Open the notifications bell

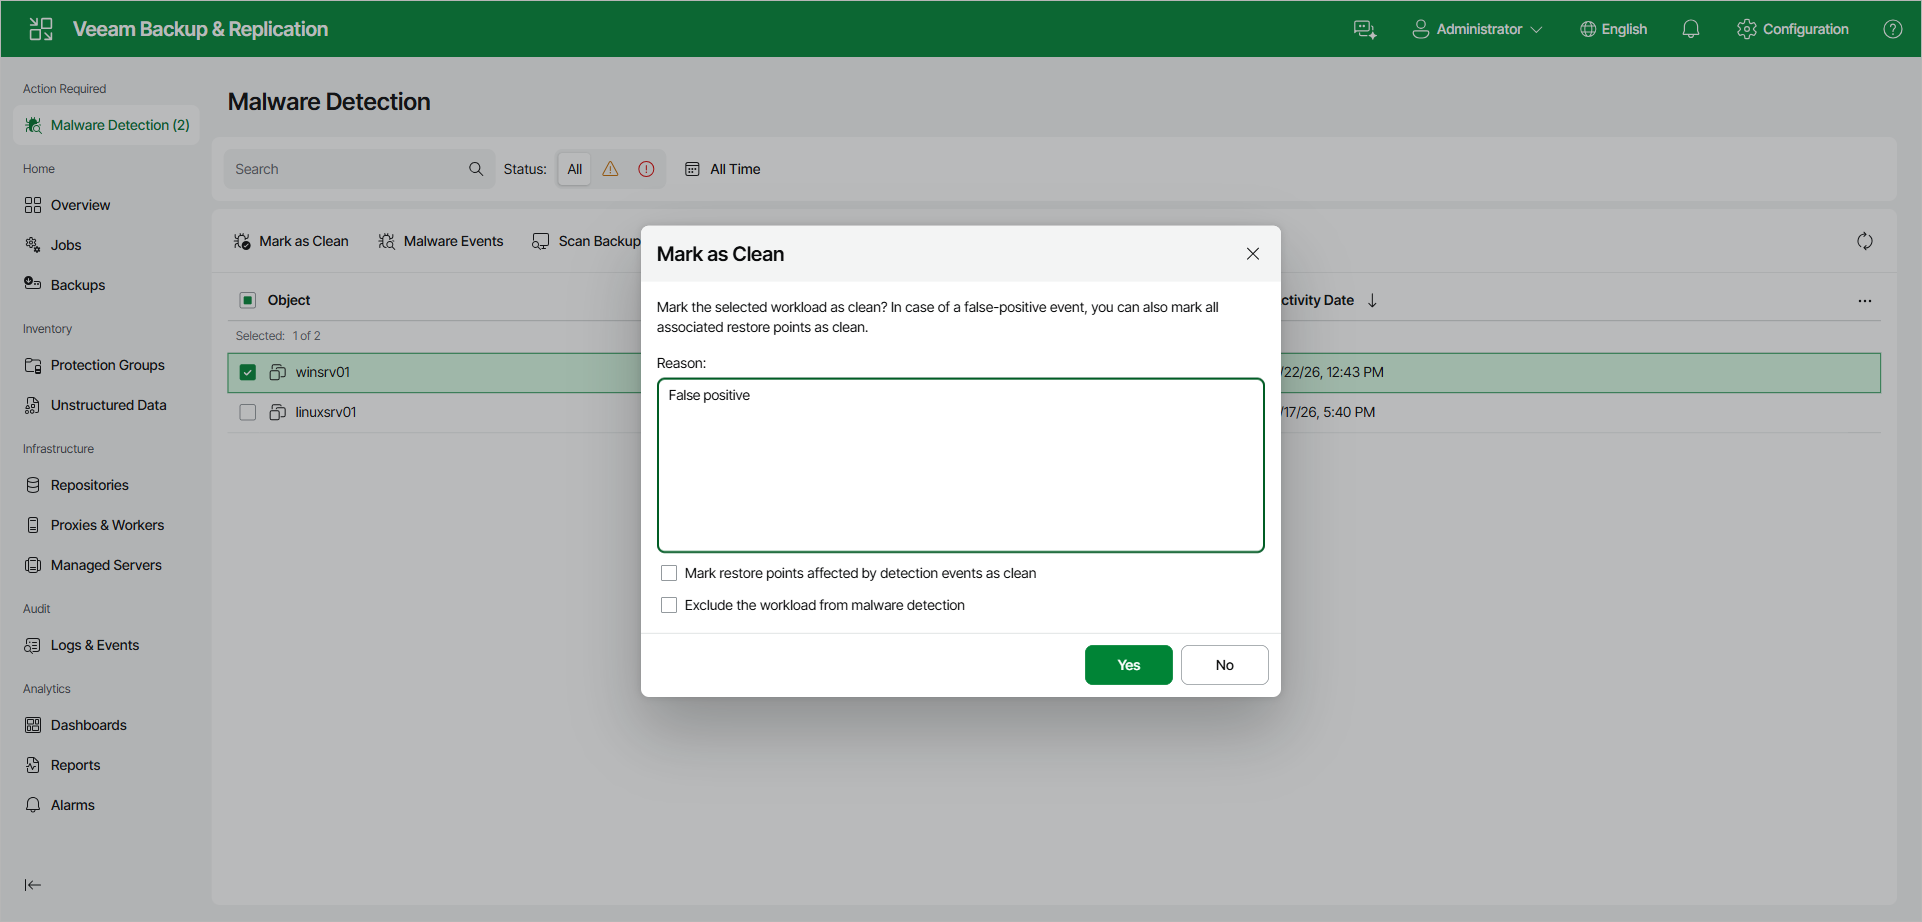(1691, 29)
